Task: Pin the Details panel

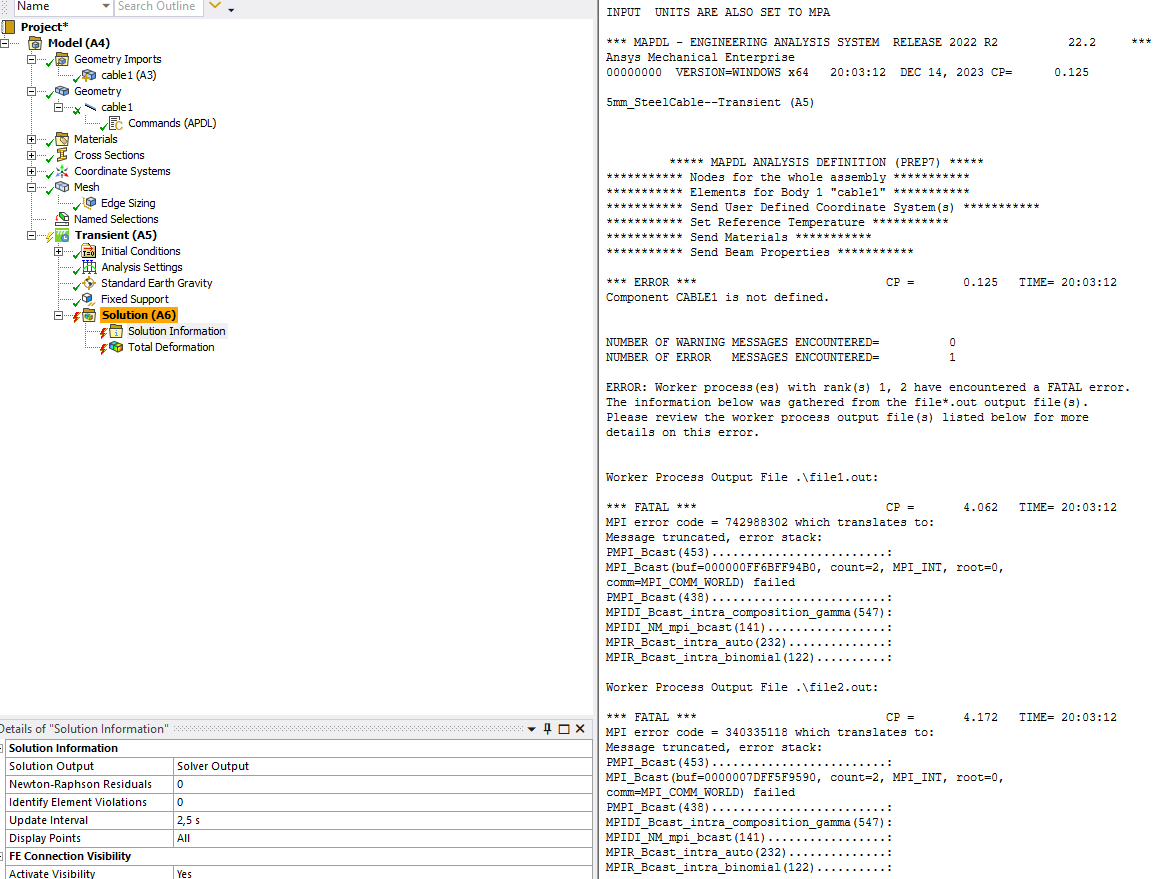Action: click(x=548, y=729)
